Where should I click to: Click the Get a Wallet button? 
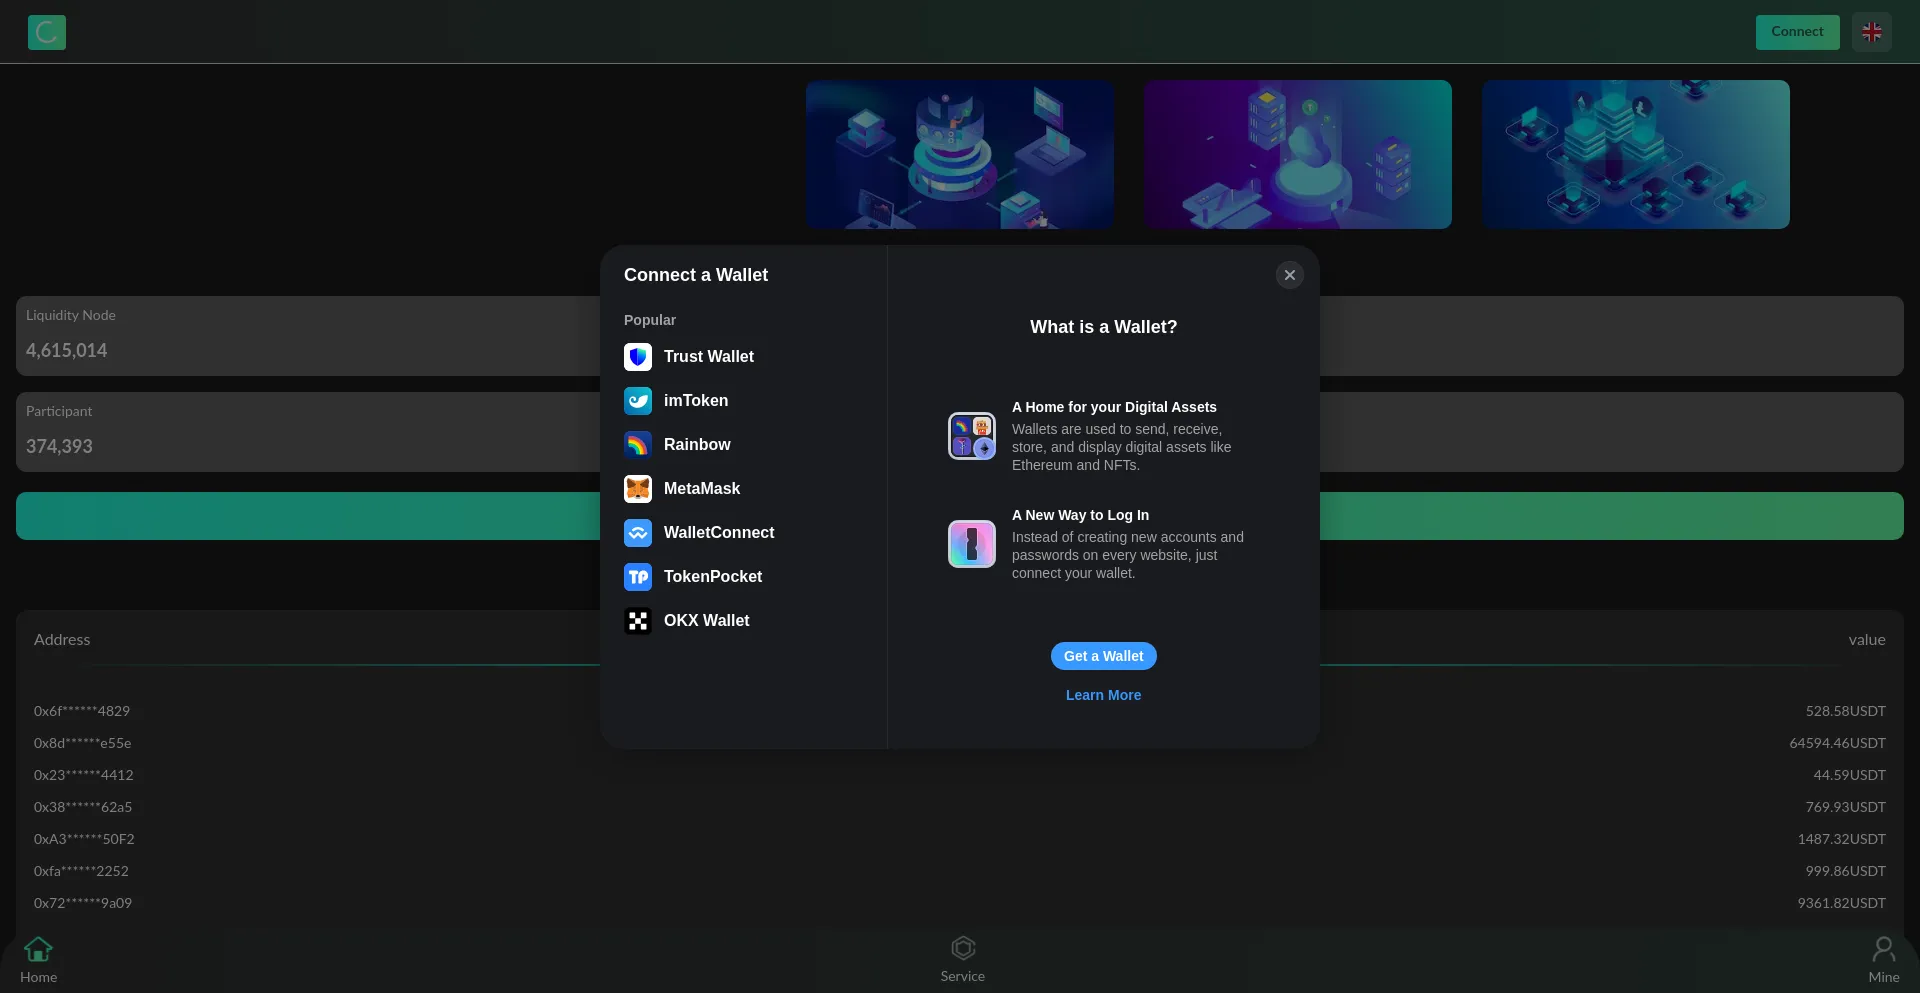click(1104, 656)
